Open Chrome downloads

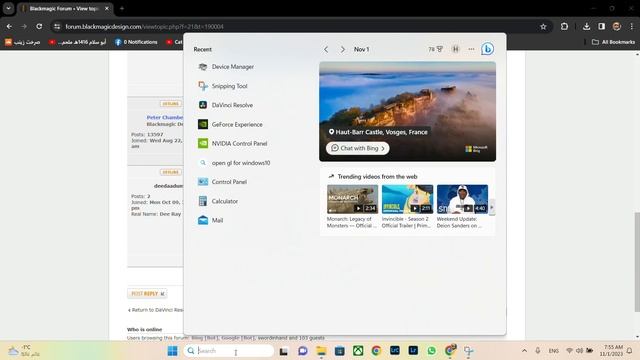pos(587,27)
